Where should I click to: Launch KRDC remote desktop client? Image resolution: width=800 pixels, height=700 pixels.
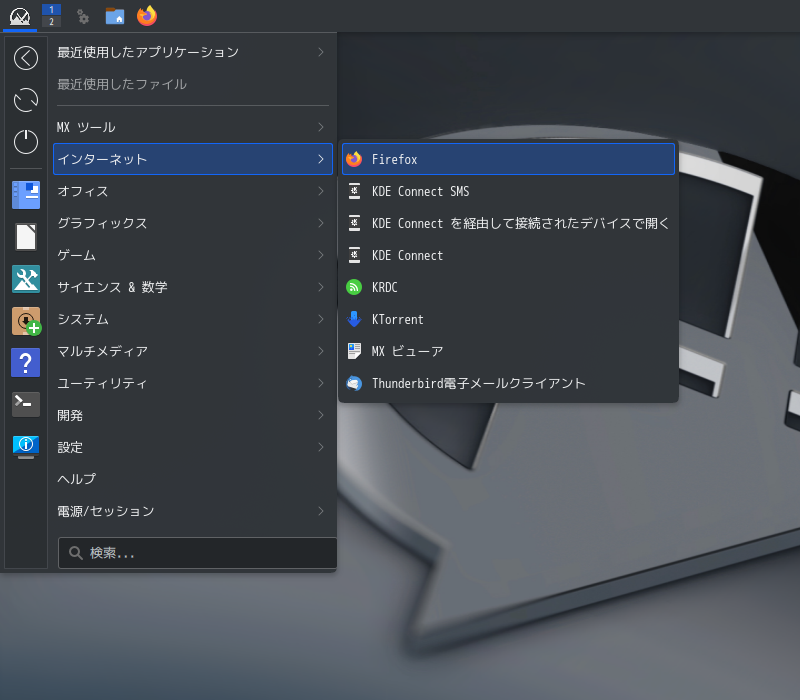pos(508,287)
